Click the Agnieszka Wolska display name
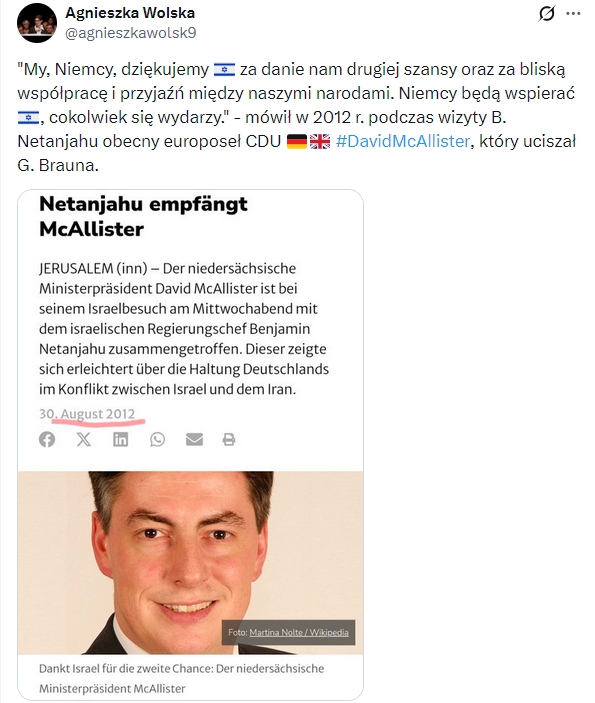 (x=130, y=13)
